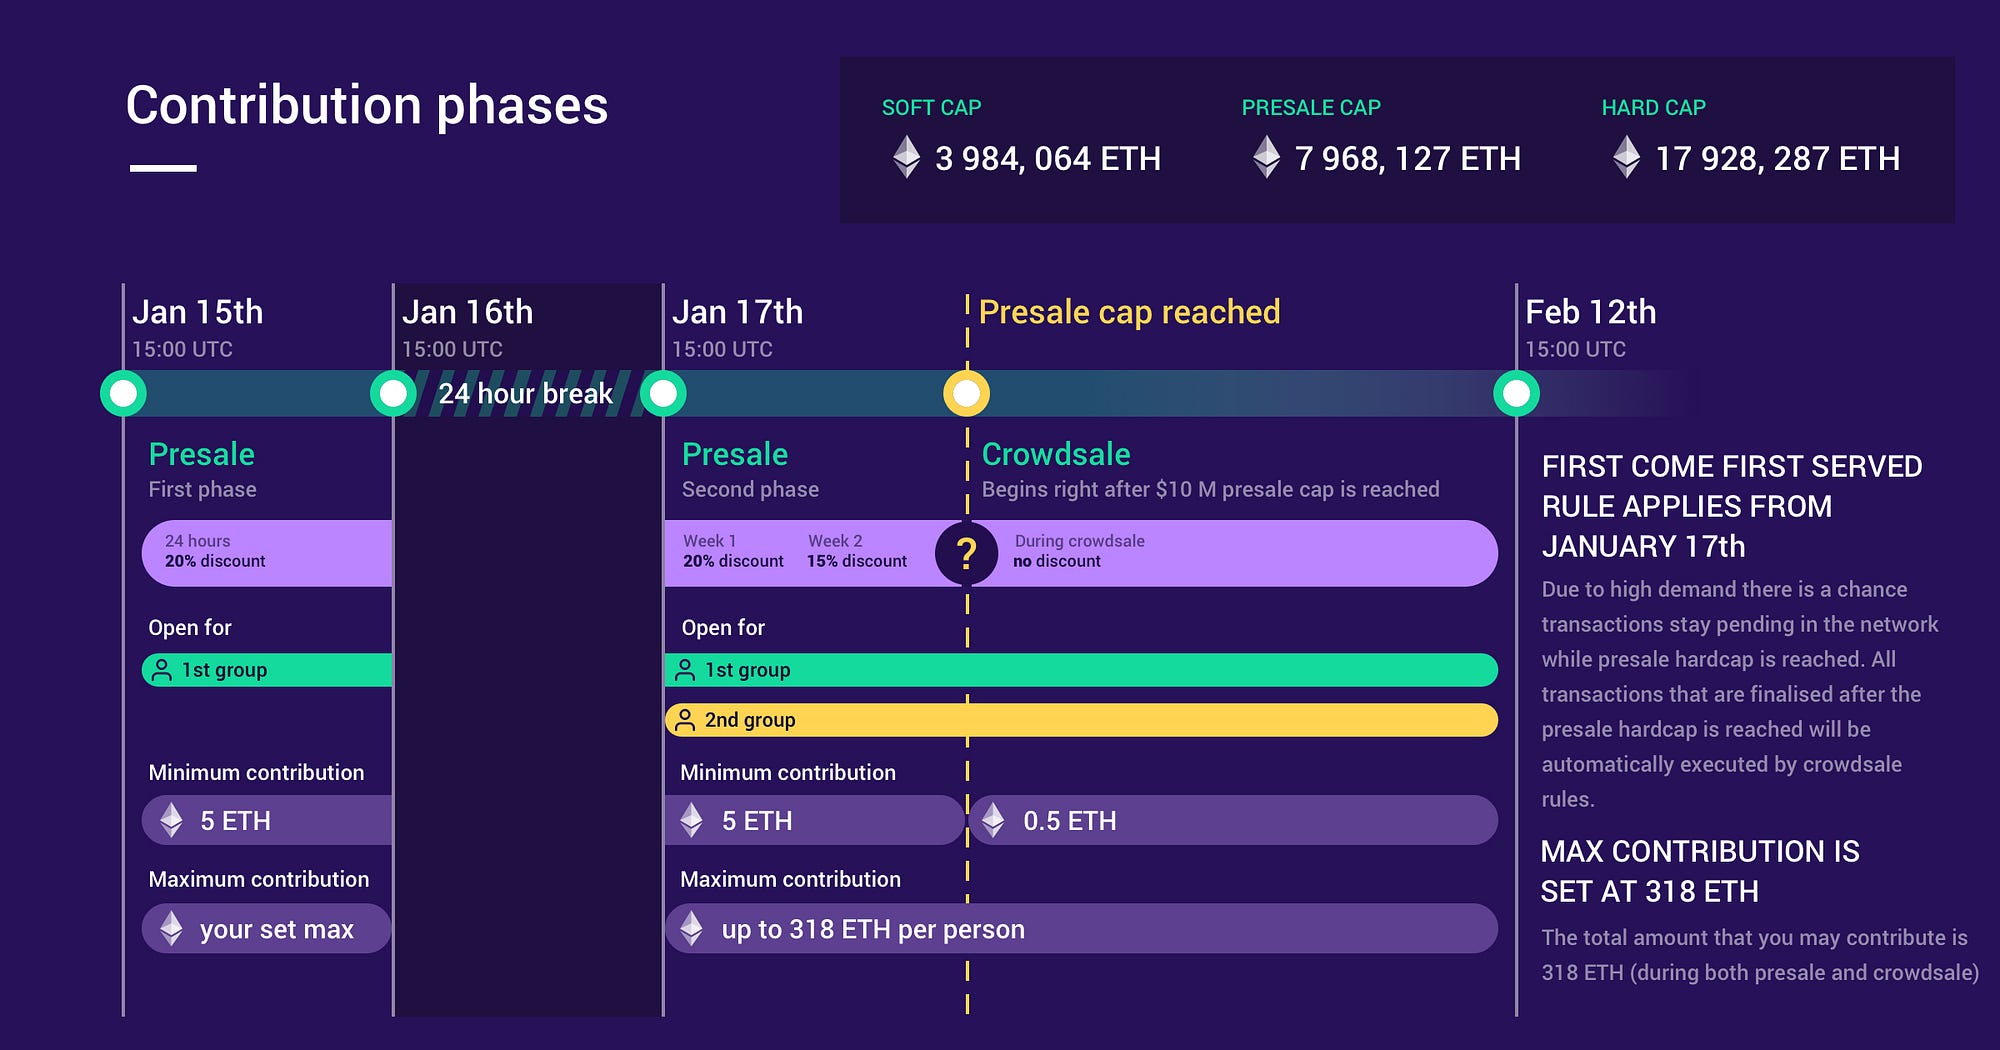Click the Ethereum icon beside Soft Cap amount
The image size is (2000, 1050).
(906, 157)
